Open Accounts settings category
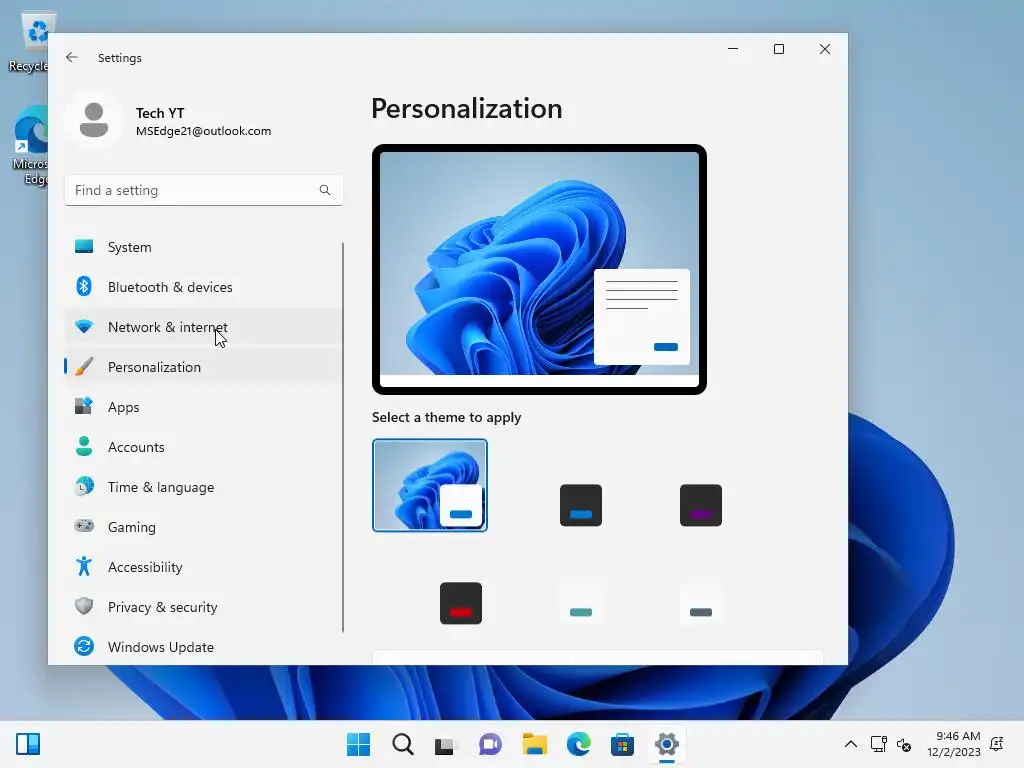1024x768 pixels. (x=204, y=447)
